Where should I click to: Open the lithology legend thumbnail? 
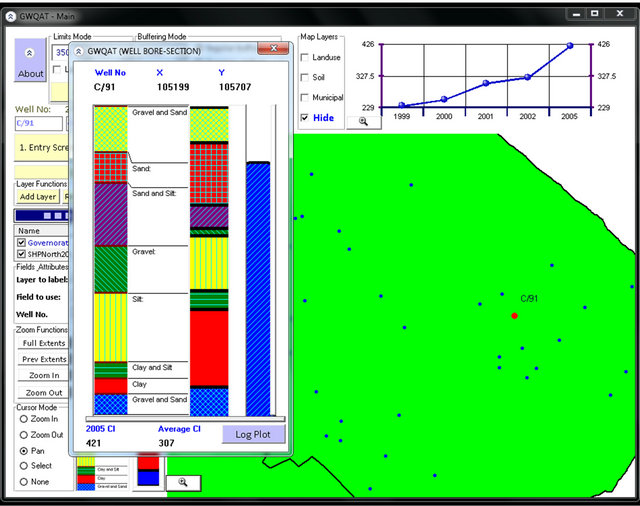tap(104, 472)
